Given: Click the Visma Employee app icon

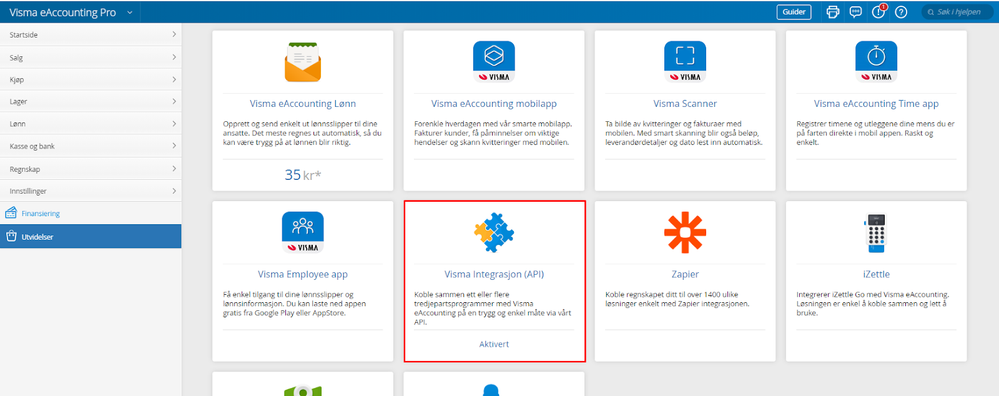Looking at the screenshot, I should point(303,232).
